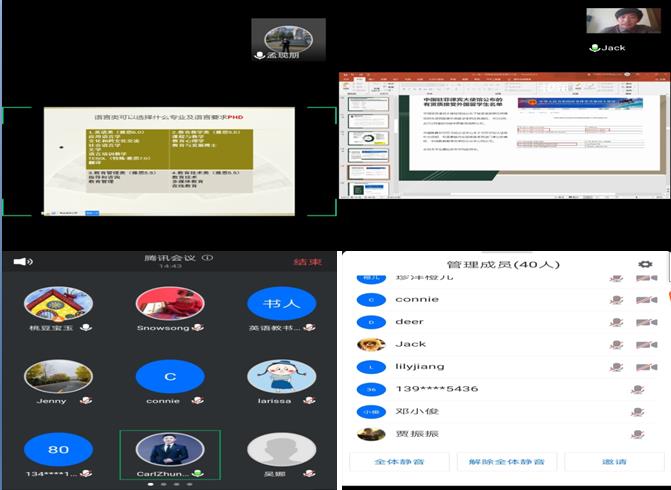Screen dimensions: 671x490
Task: Toggle lilyjiang's camera icon in member list
Action: pyautogui.click(x=646, y=367)
